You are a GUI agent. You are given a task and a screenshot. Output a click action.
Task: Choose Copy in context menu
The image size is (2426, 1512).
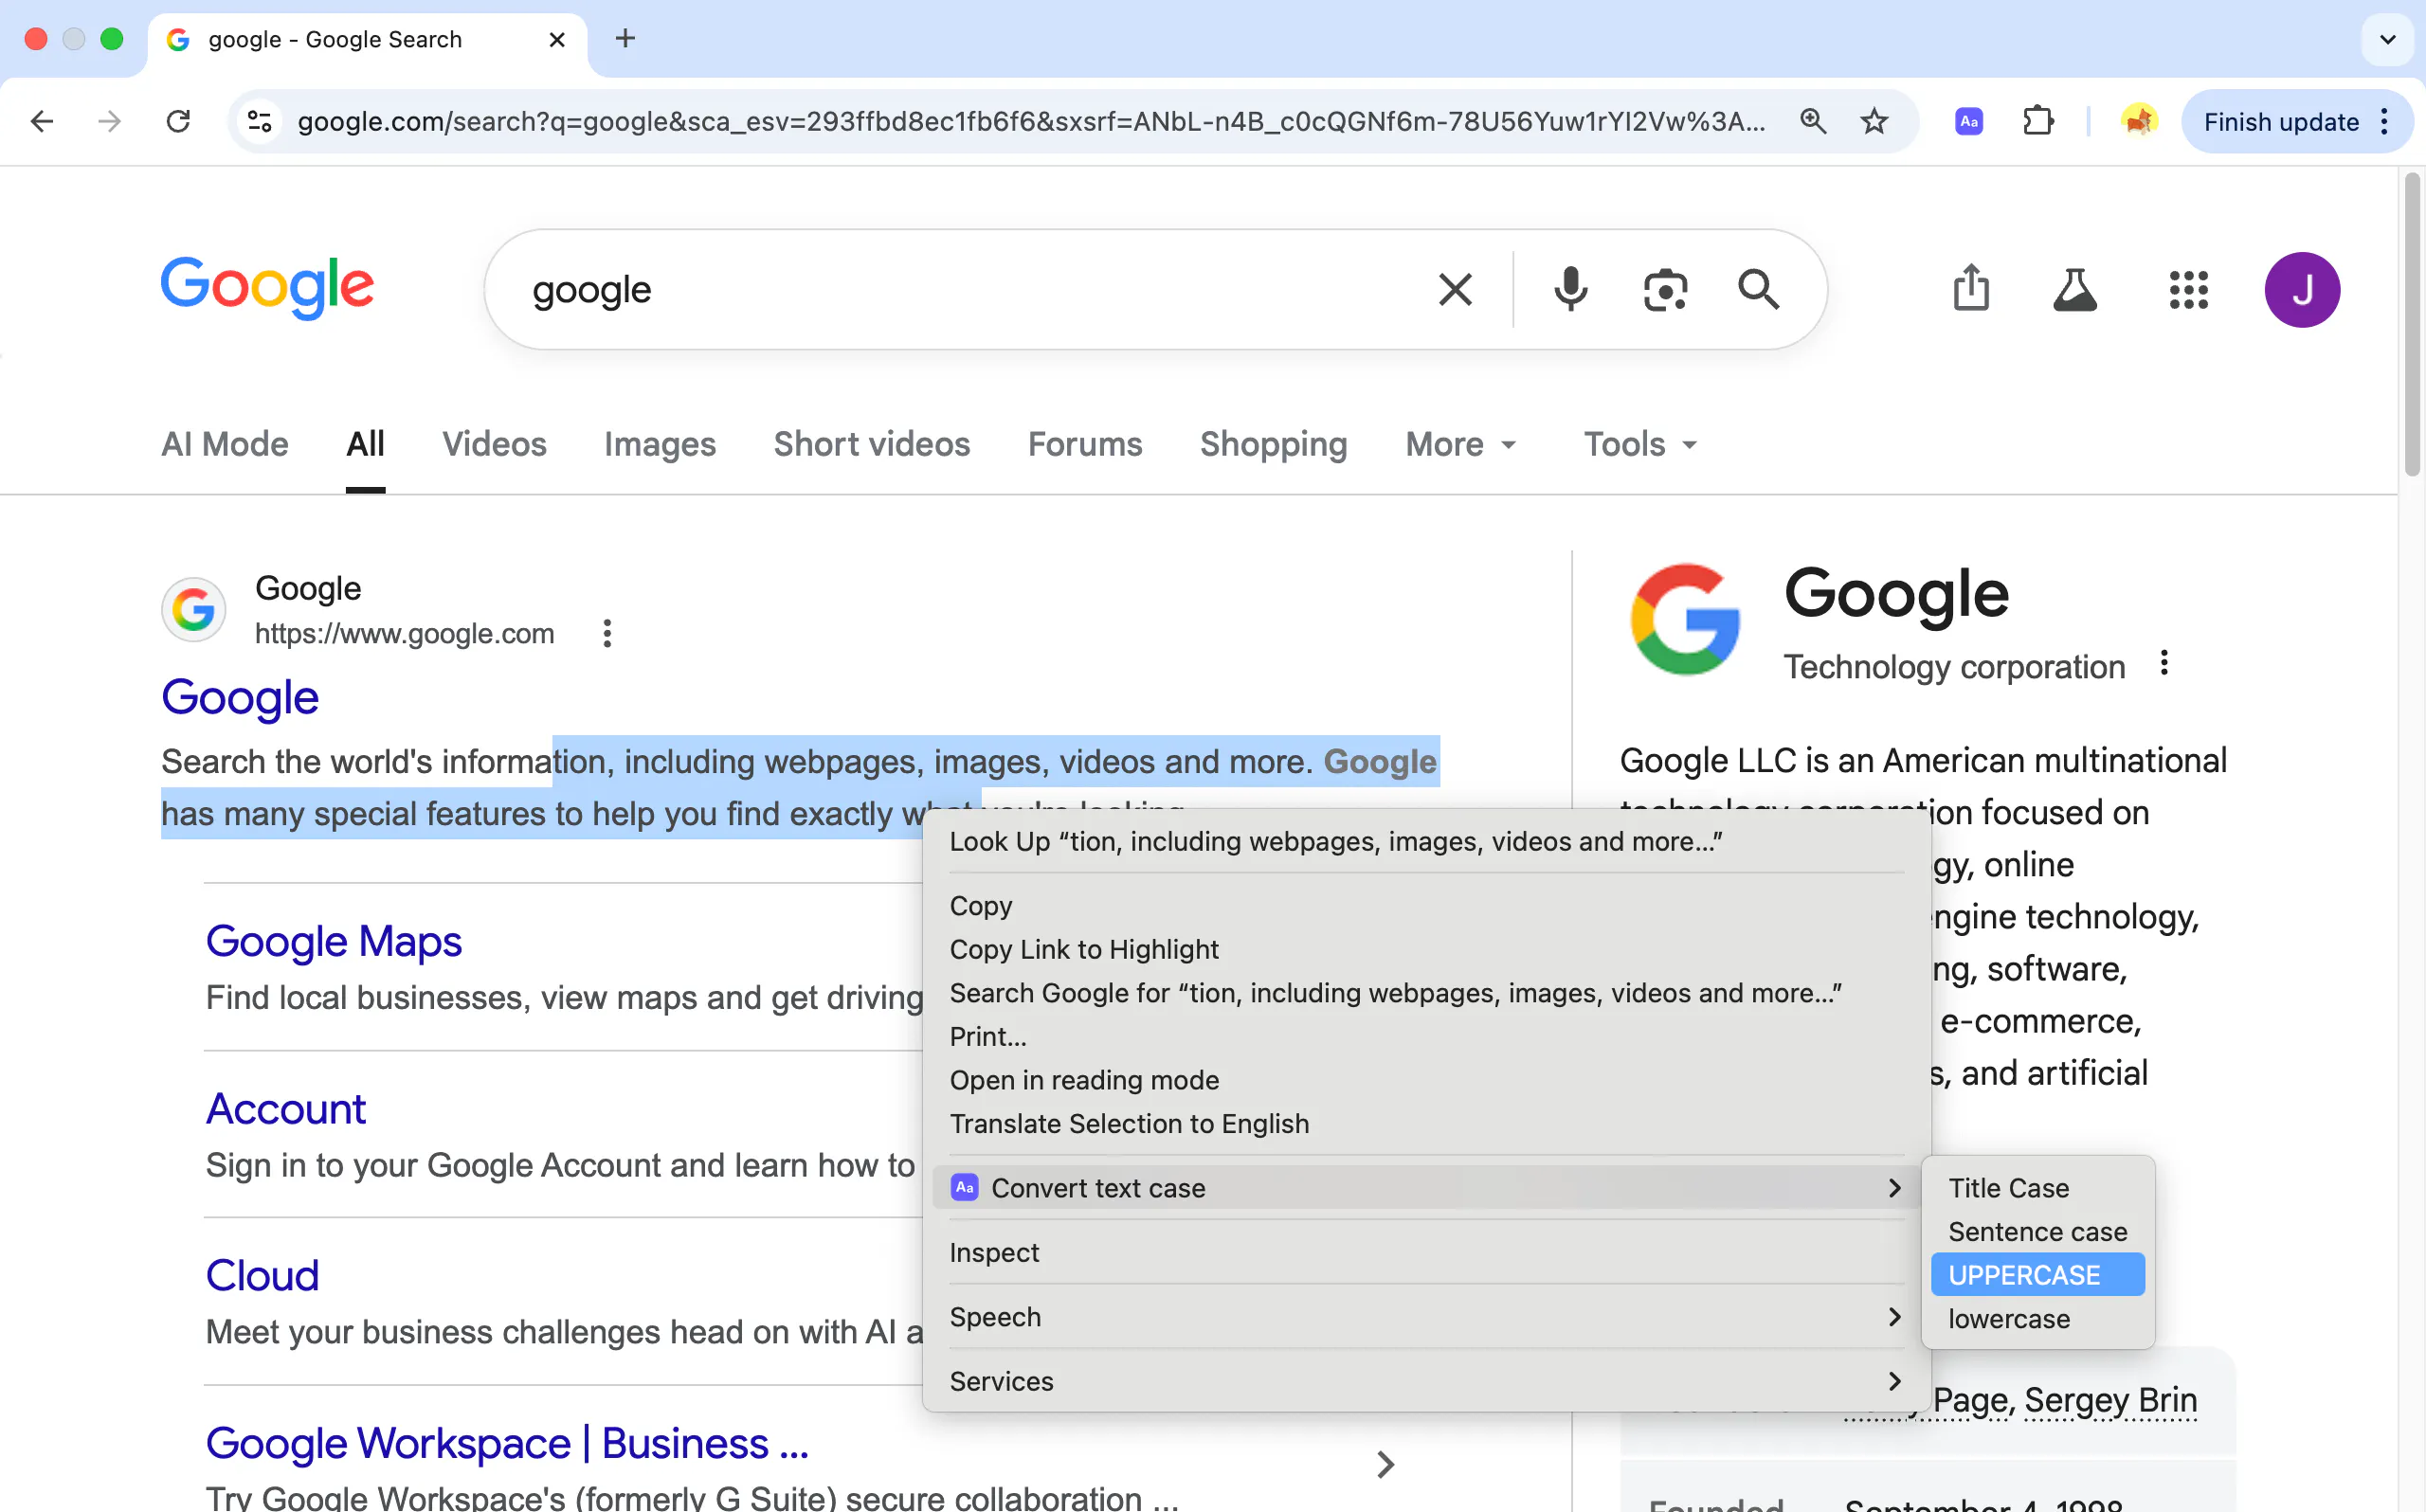click(1426, 905)
